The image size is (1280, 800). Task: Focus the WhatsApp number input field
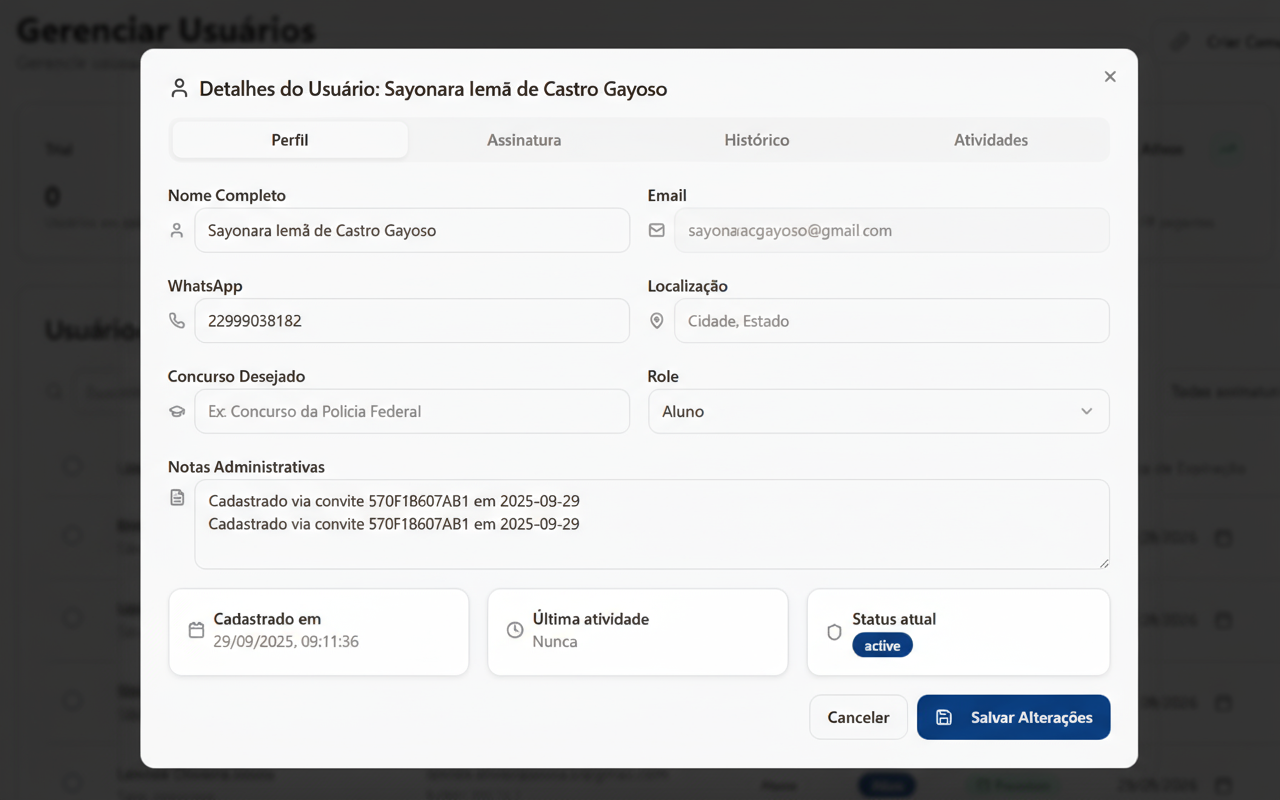pos(411,321)
